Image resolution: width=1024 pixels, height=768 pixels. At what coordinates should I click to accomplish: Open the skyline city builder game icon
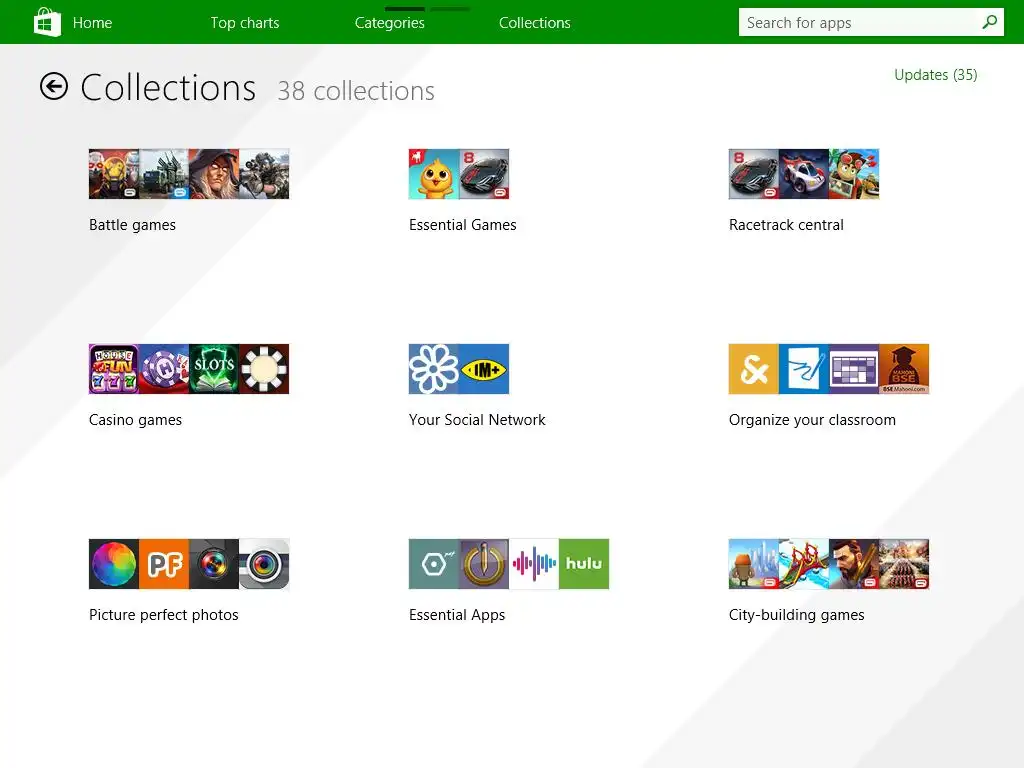tap(754, 564)
